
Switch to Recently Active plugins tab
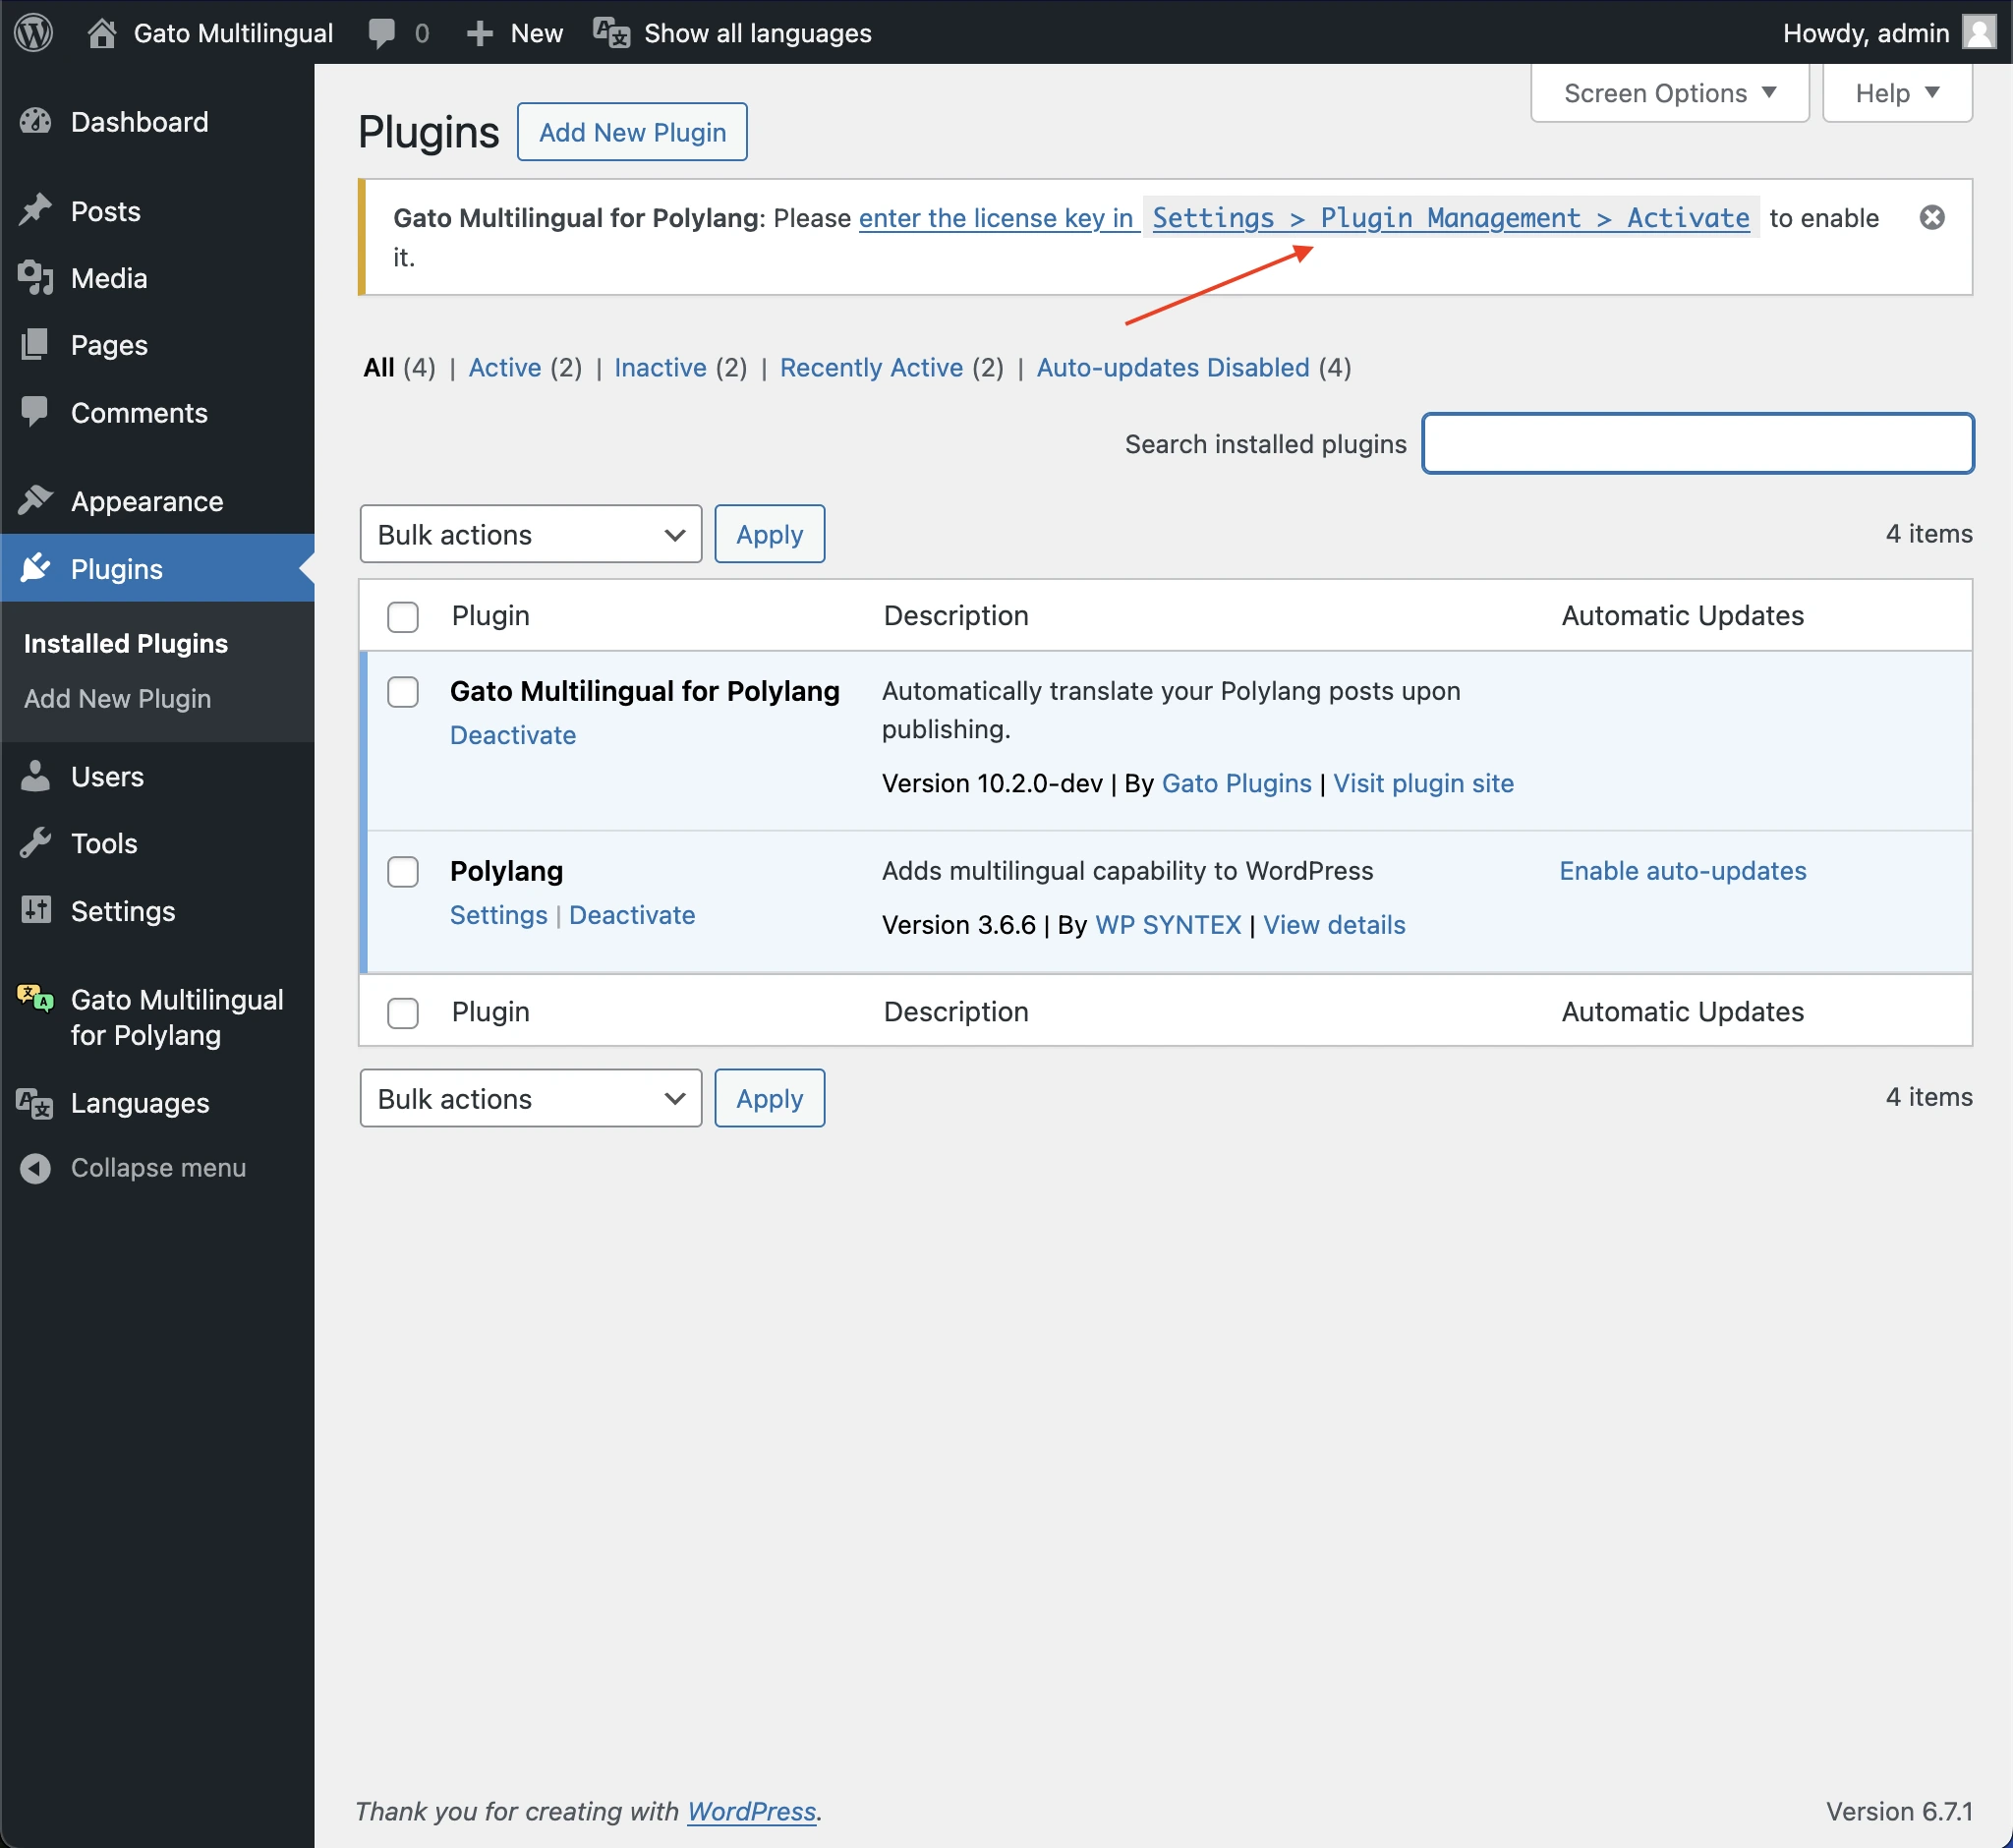[x=872, y=367]
